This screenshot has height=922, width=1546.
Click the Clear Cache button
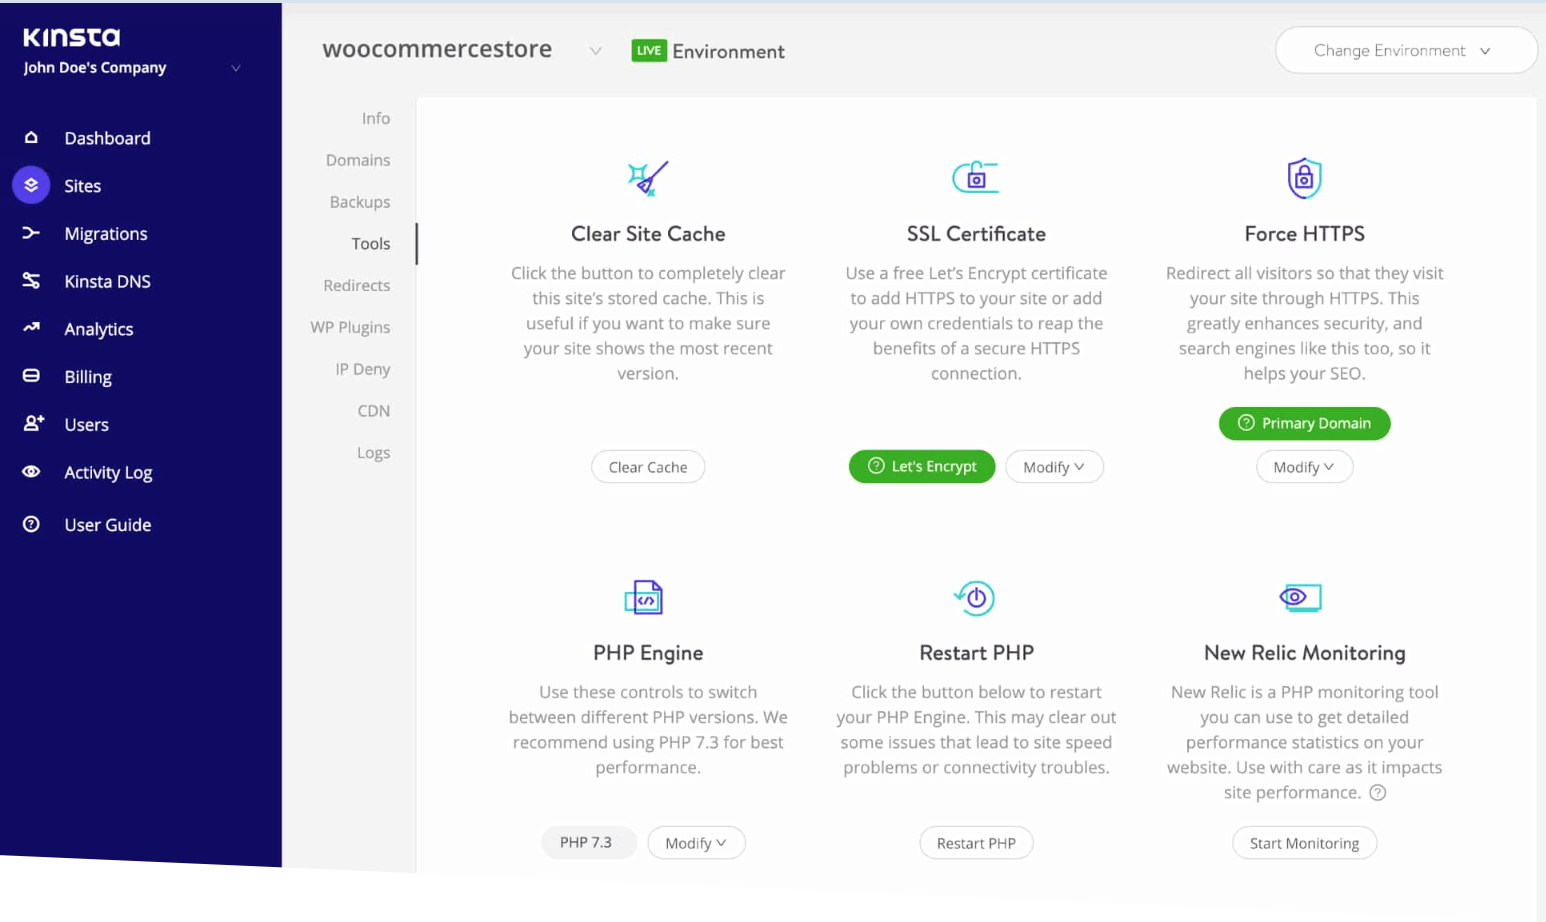tap(648, 466)
